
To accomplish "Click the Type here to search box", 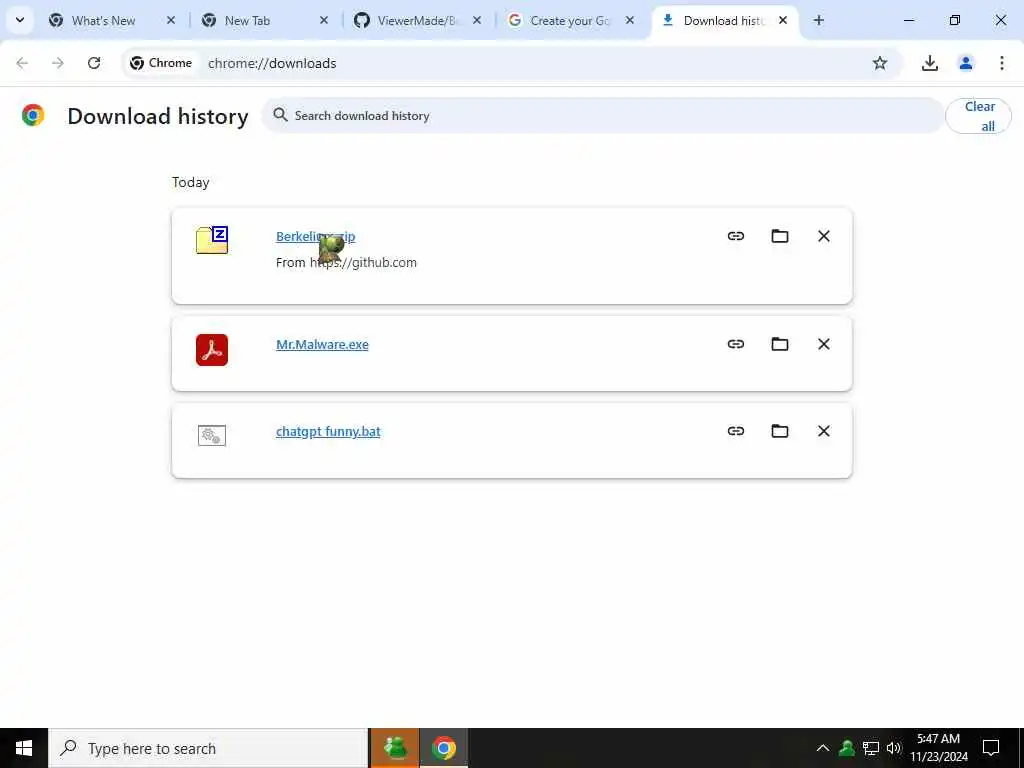I will click(x=208, y=748).
